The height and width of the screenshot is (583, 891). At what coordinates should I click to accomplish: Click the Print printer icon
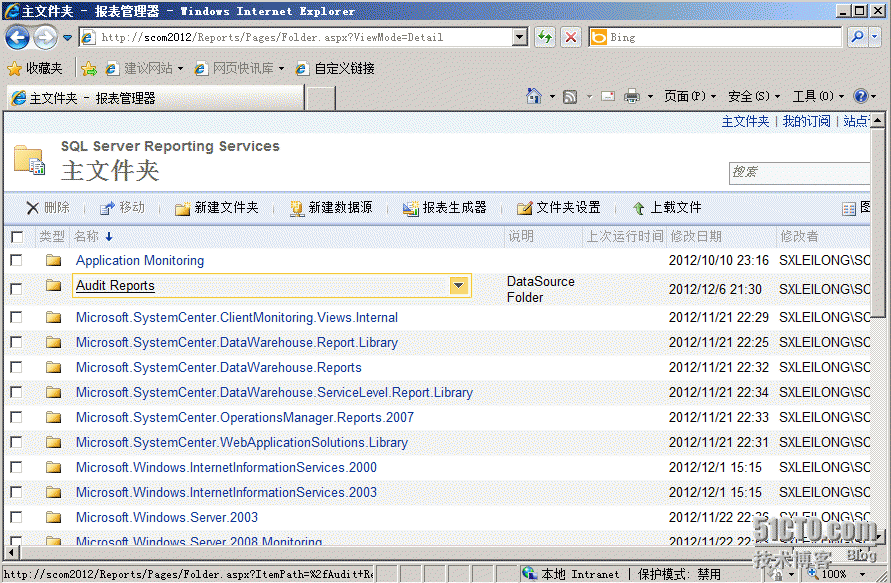coord(631,96)
